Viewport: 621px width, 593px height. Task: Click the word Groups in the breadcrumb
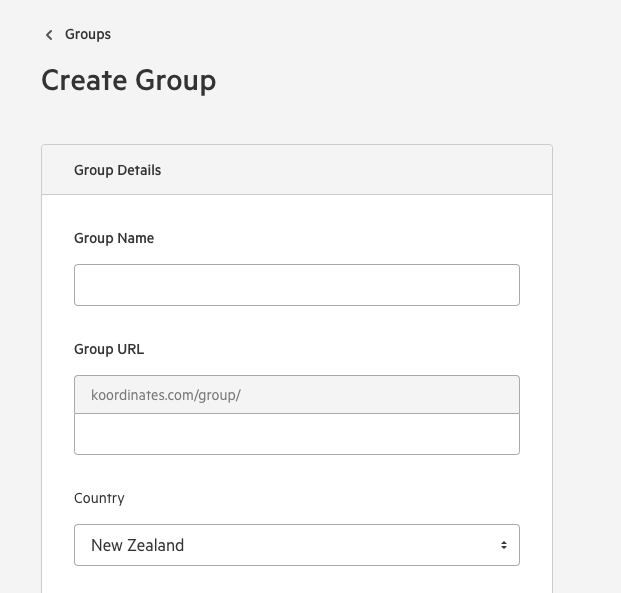pyautogui.click(x=88, y=34)
